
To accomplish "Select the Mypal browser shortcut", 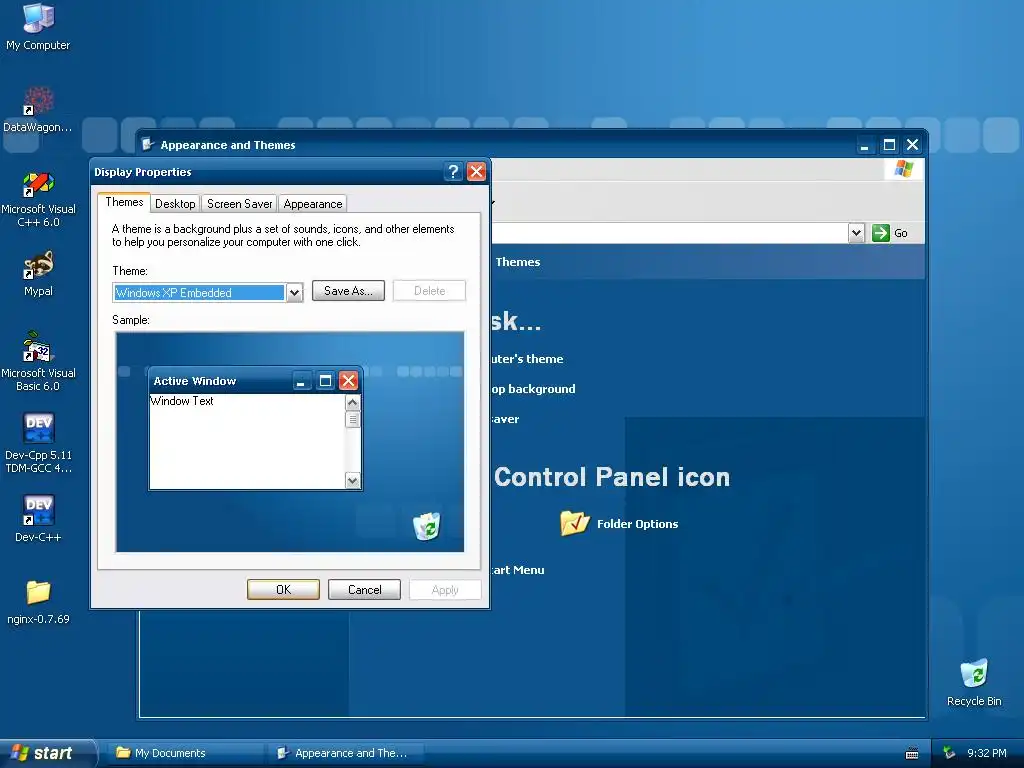I will point(38,274).
